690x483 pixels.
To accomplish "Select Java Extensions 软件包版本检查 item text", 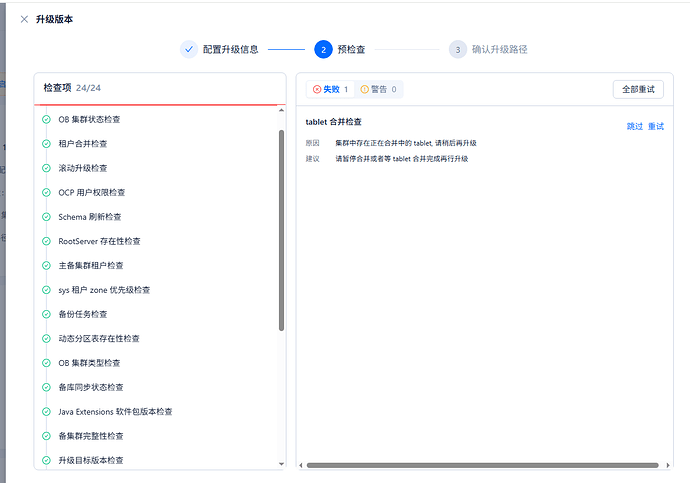I will [x=115, y=412].
